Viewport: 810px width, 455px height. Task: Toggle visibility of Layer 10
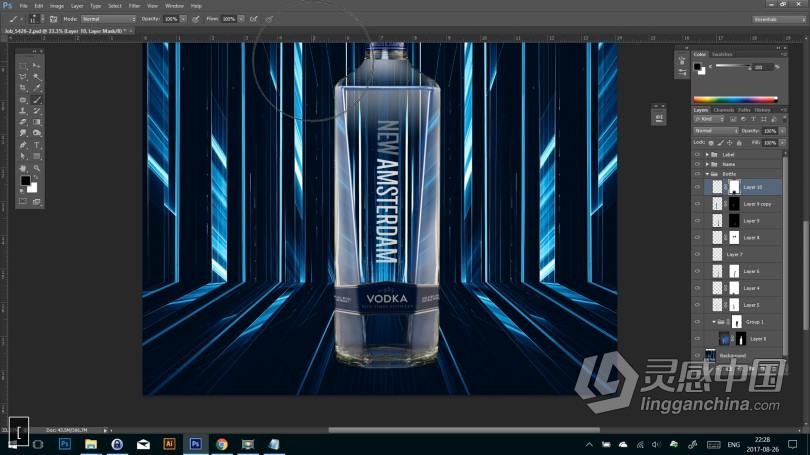click(697, 187)
